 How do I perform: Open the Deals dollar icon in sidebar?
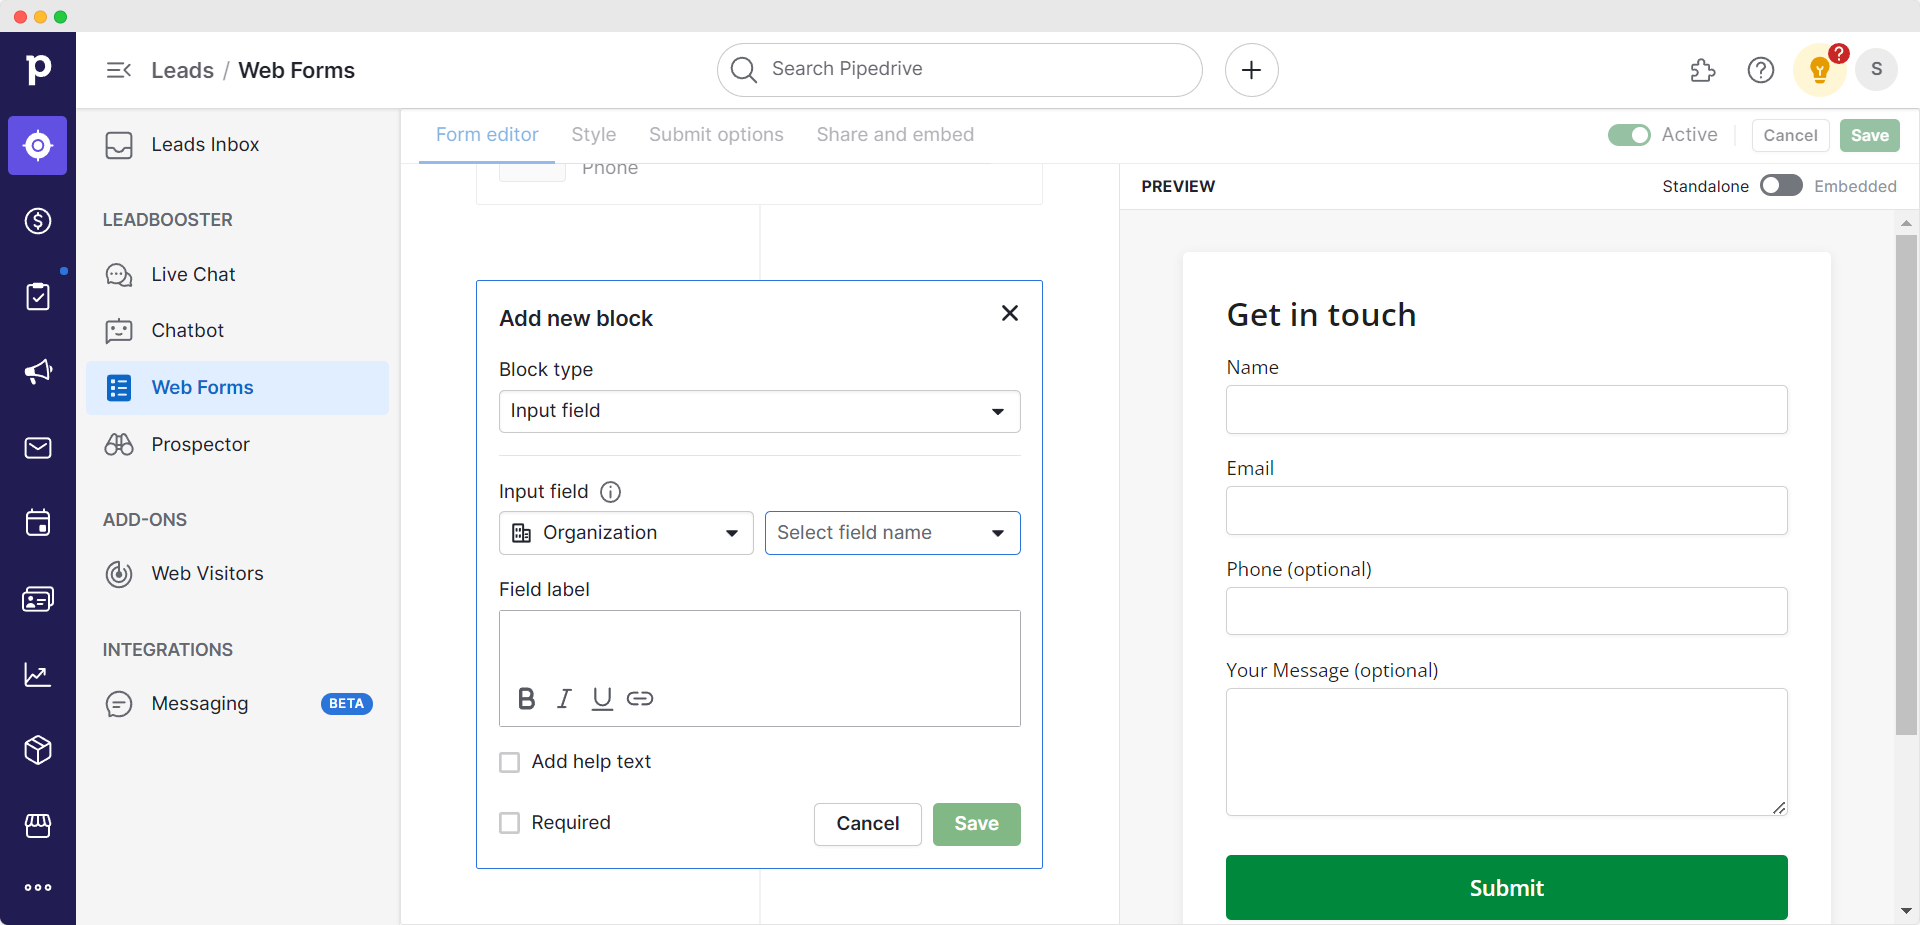38,221
